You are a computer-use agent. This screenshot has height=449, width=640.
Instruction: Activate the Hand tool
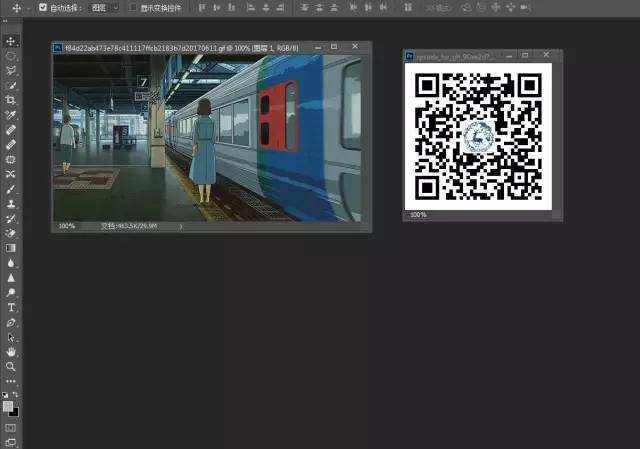pyautogui.click(x=12, y=352)
